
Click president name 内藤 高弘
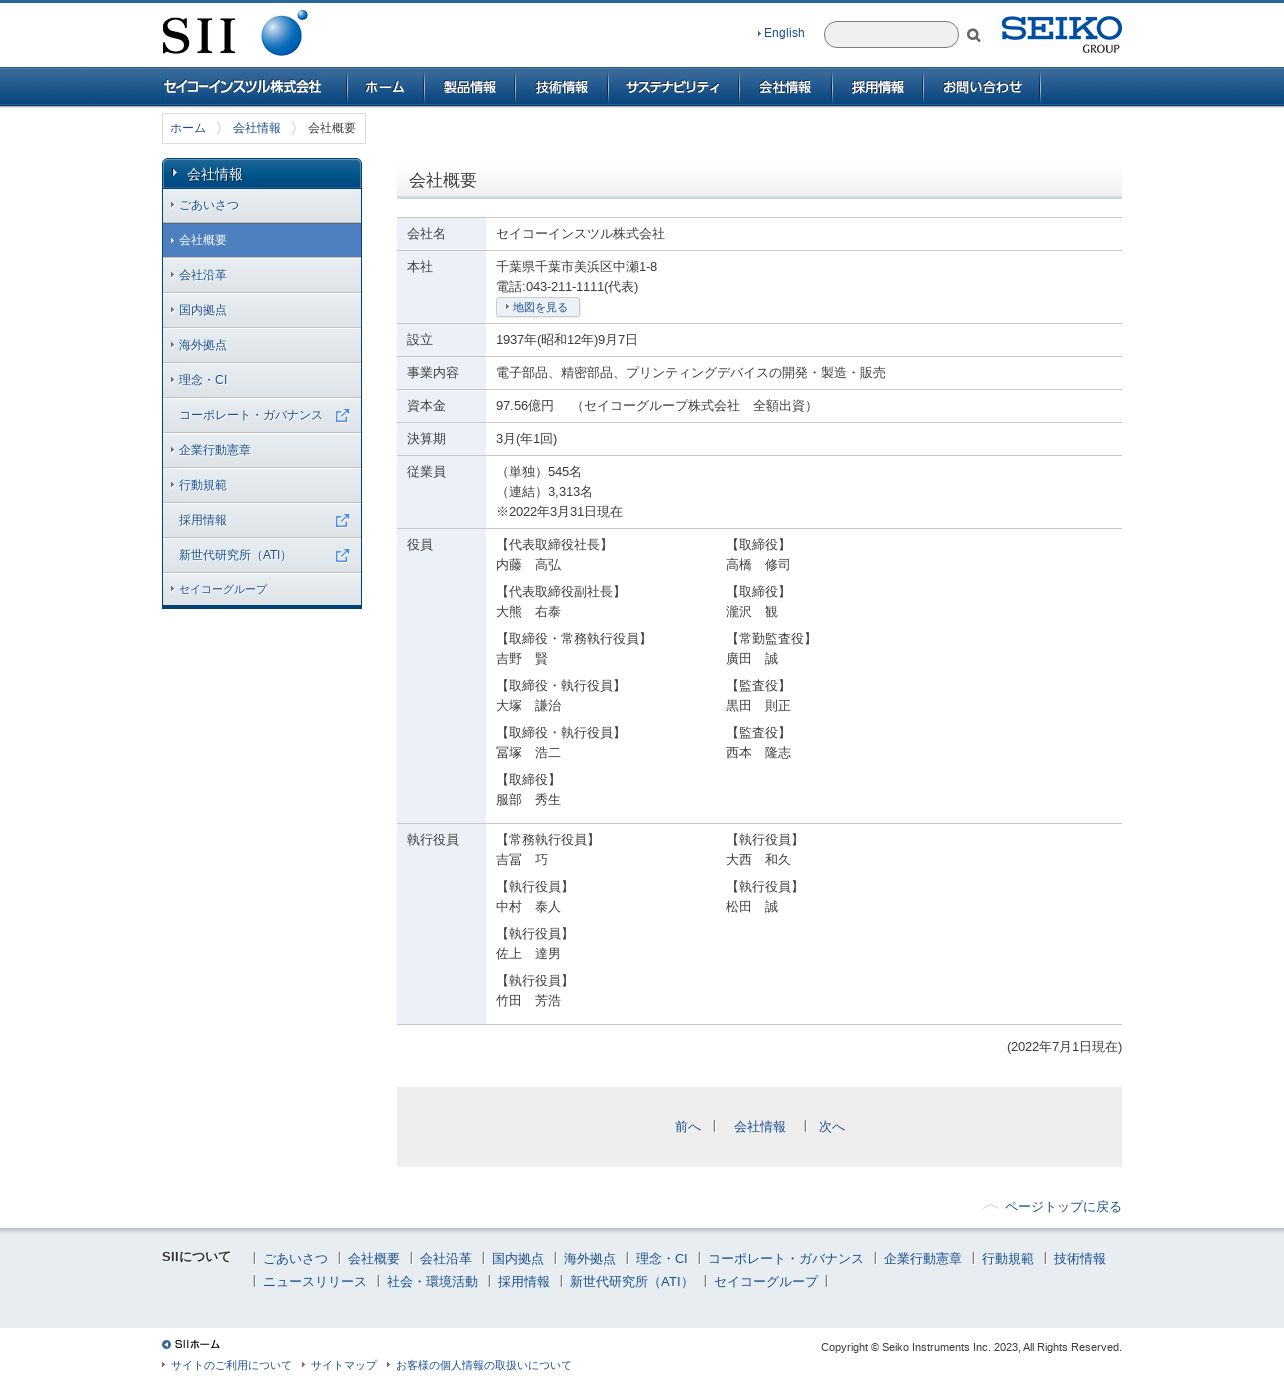(529, 565)
